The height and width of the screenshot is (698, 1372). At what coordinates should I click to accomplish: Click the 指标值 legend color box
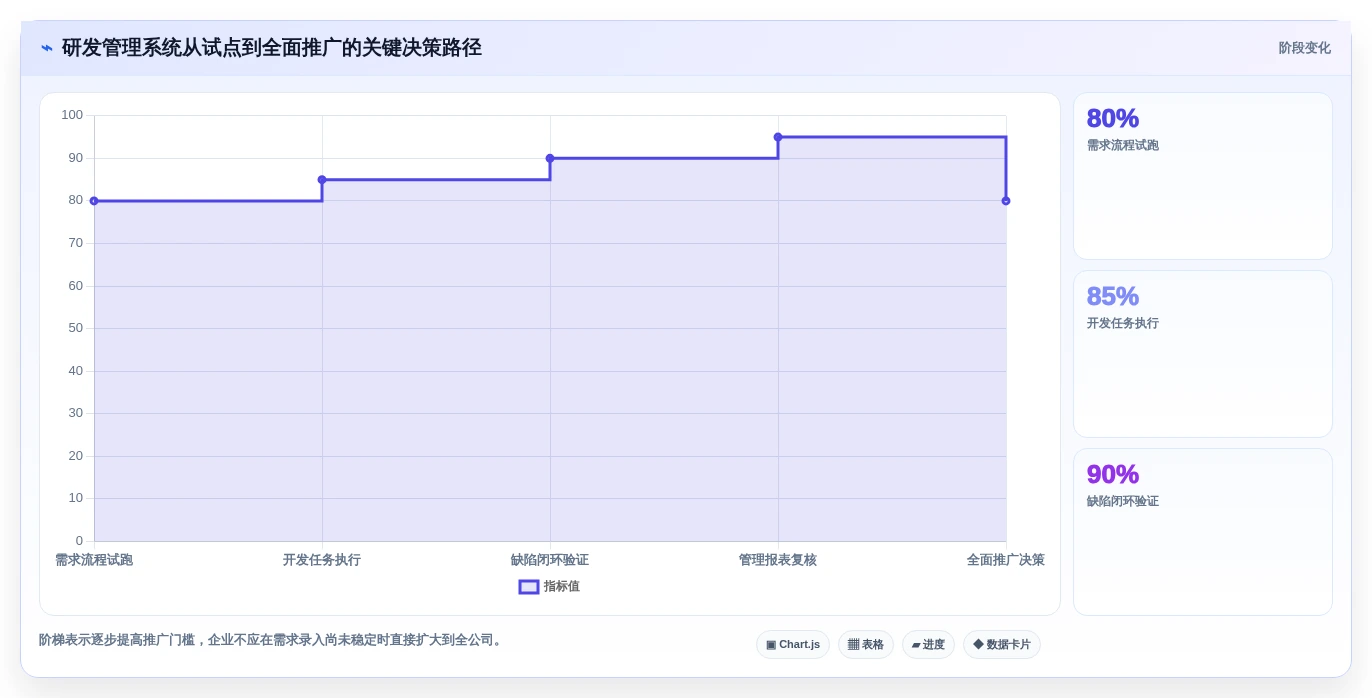coord(529,587)
